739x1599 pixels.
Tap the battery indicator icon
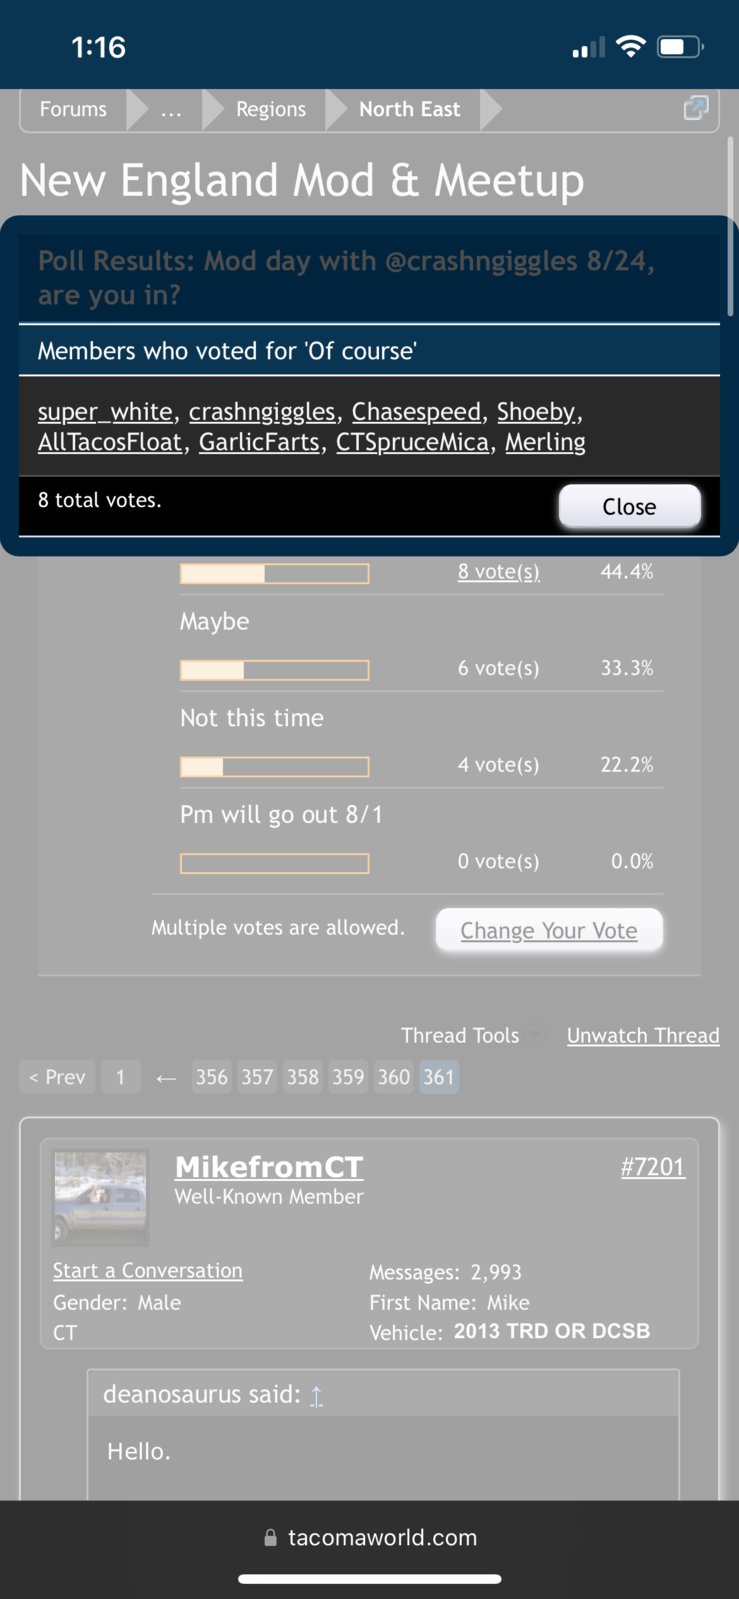pyautogui.click(x=680, y=46)
